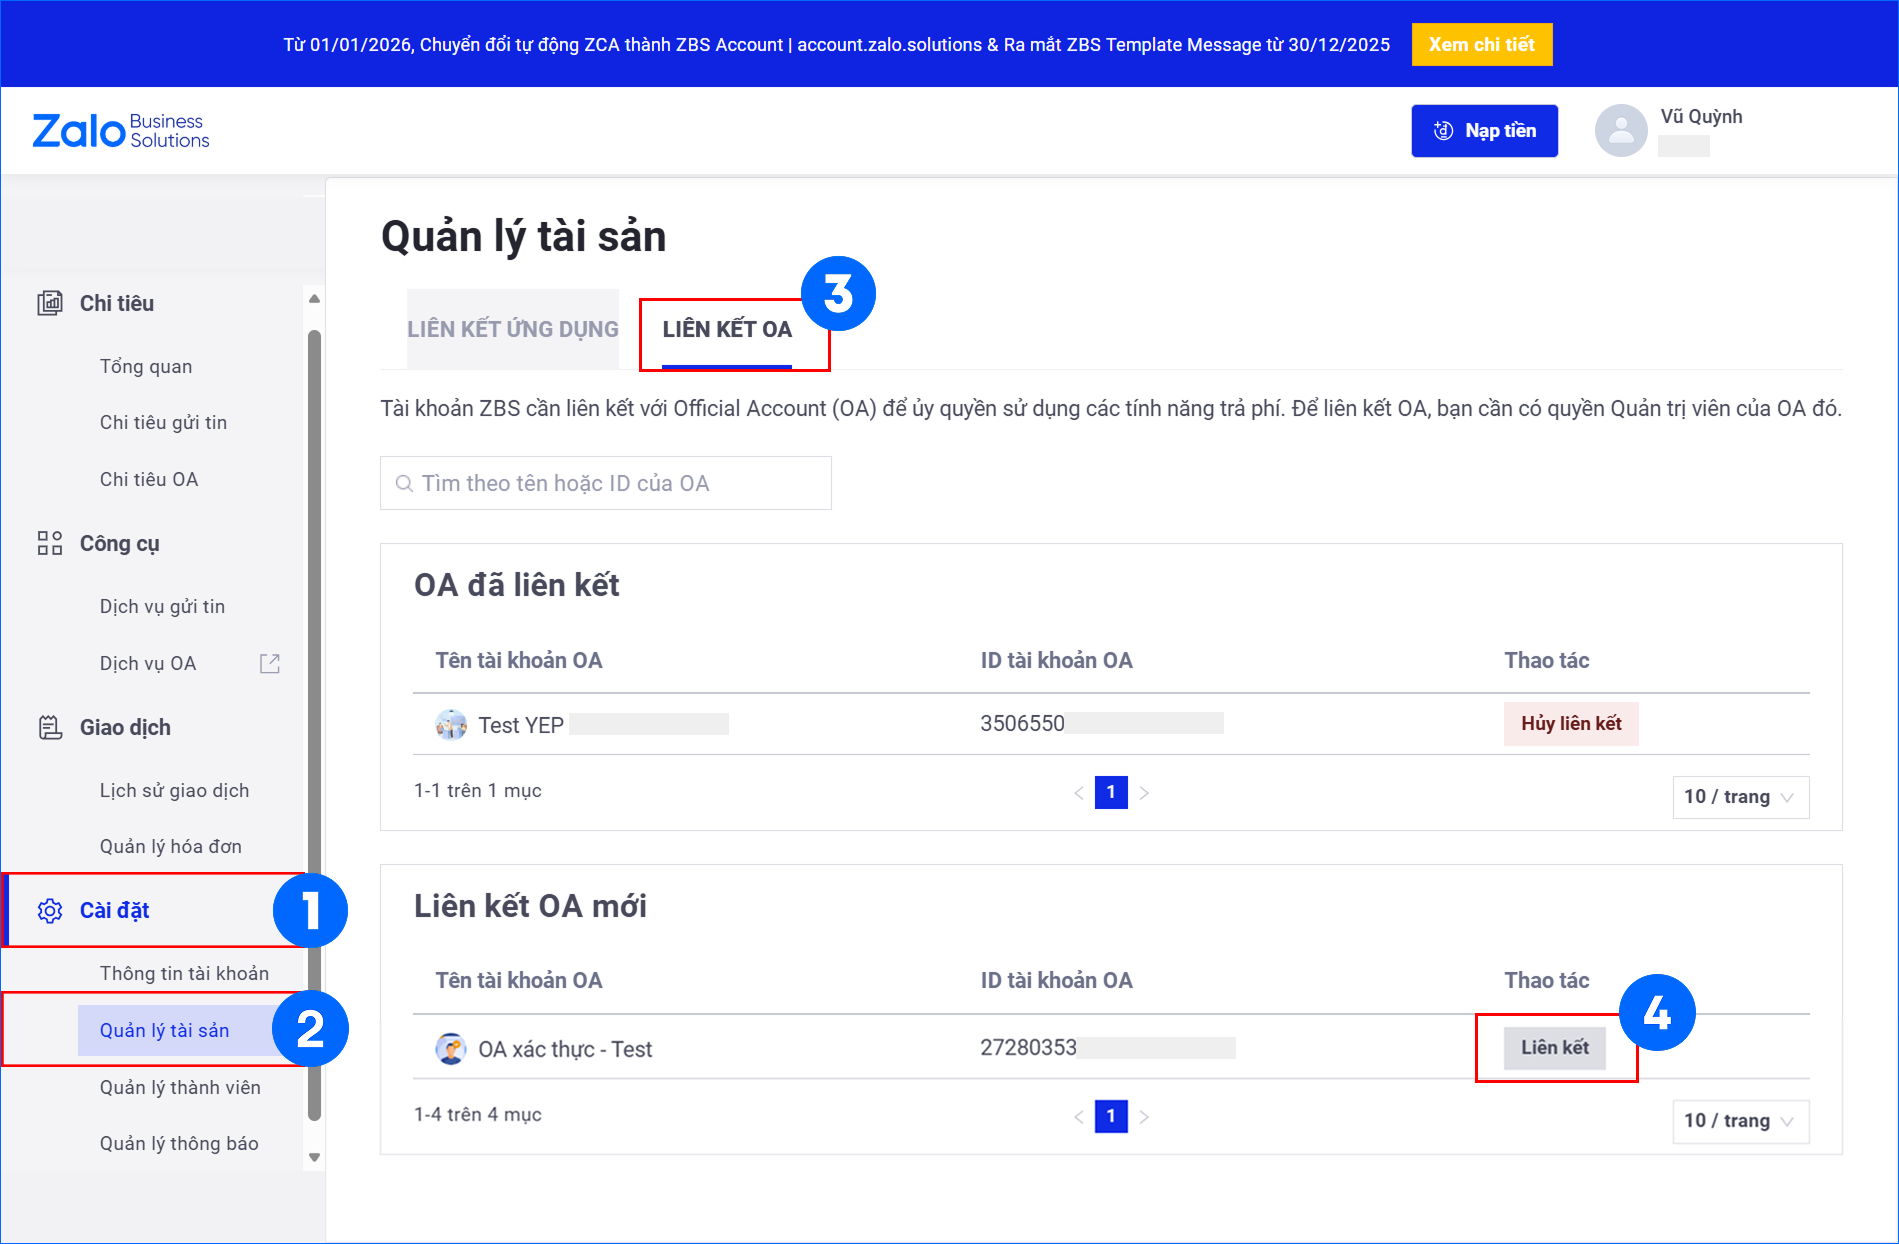1899x1244 pixels.
Task: Click the OA xác thực - Test avatar
Action: point(451,1049)
